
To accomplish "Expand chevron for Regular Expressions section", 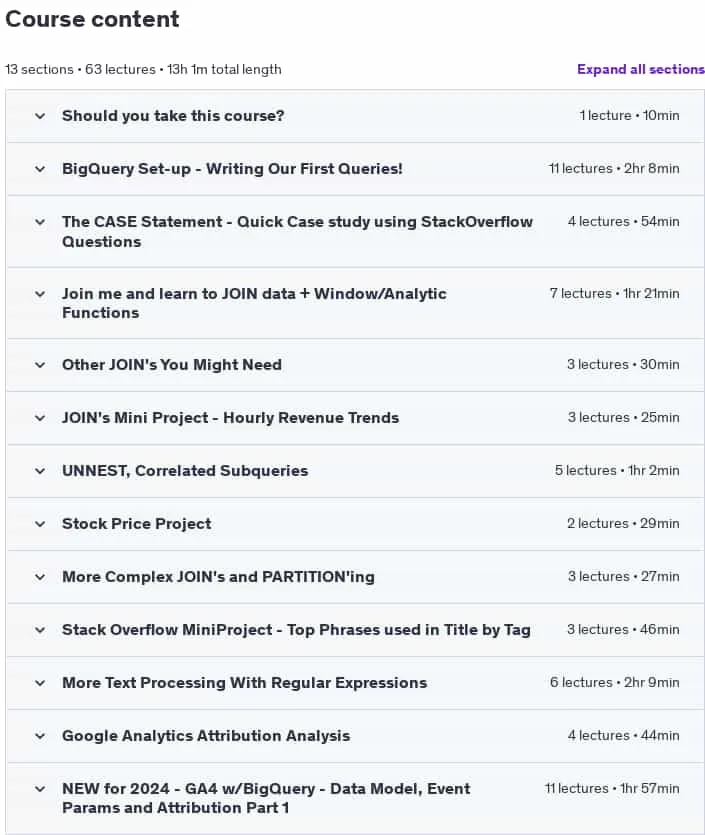I will (40, 683).
